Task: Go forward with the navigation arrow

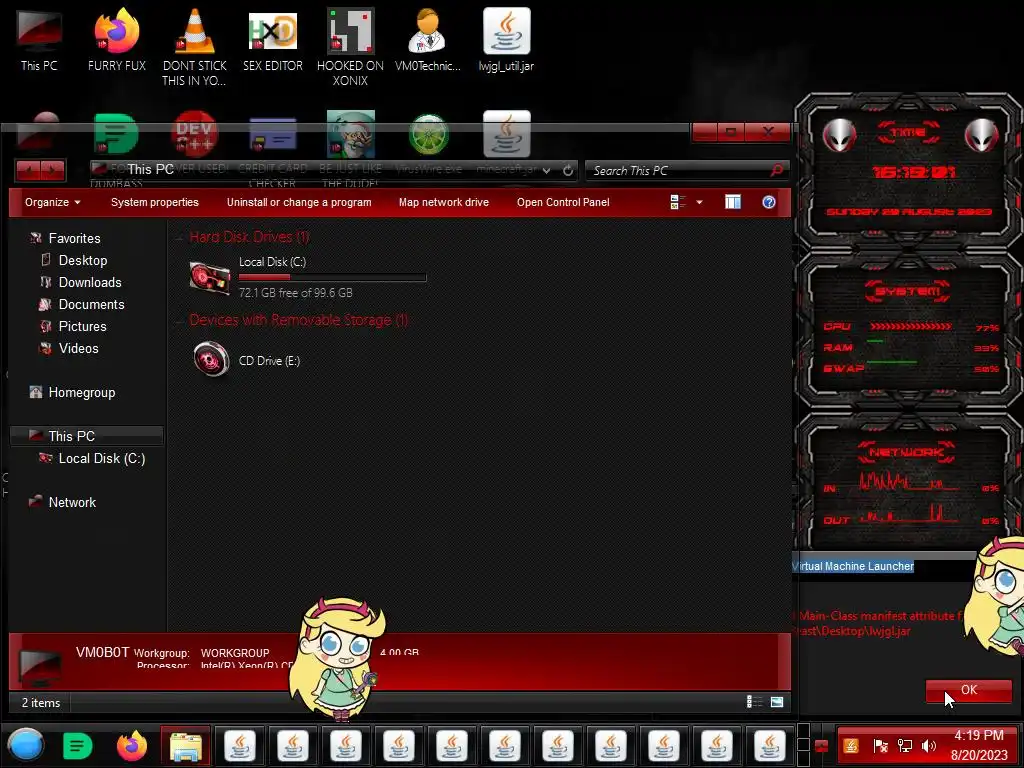Action: coord(53,170)
